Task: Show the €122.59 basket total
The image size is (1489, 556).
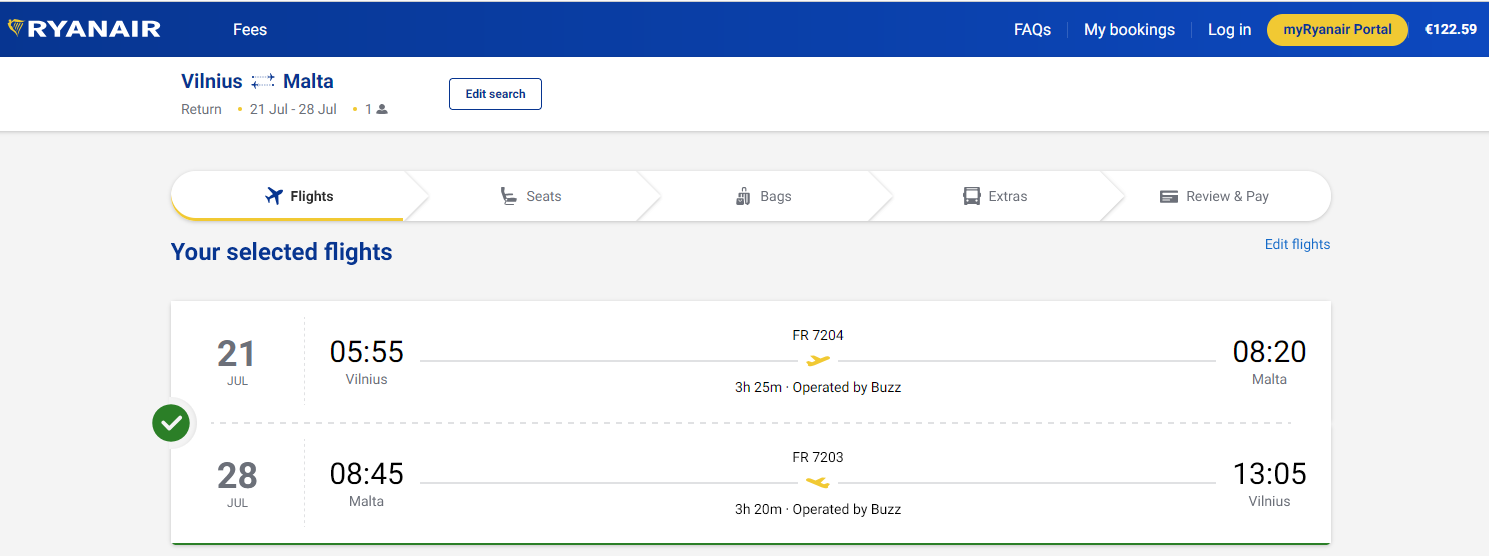Action: pyautogui.click(x=1450, y=29)
